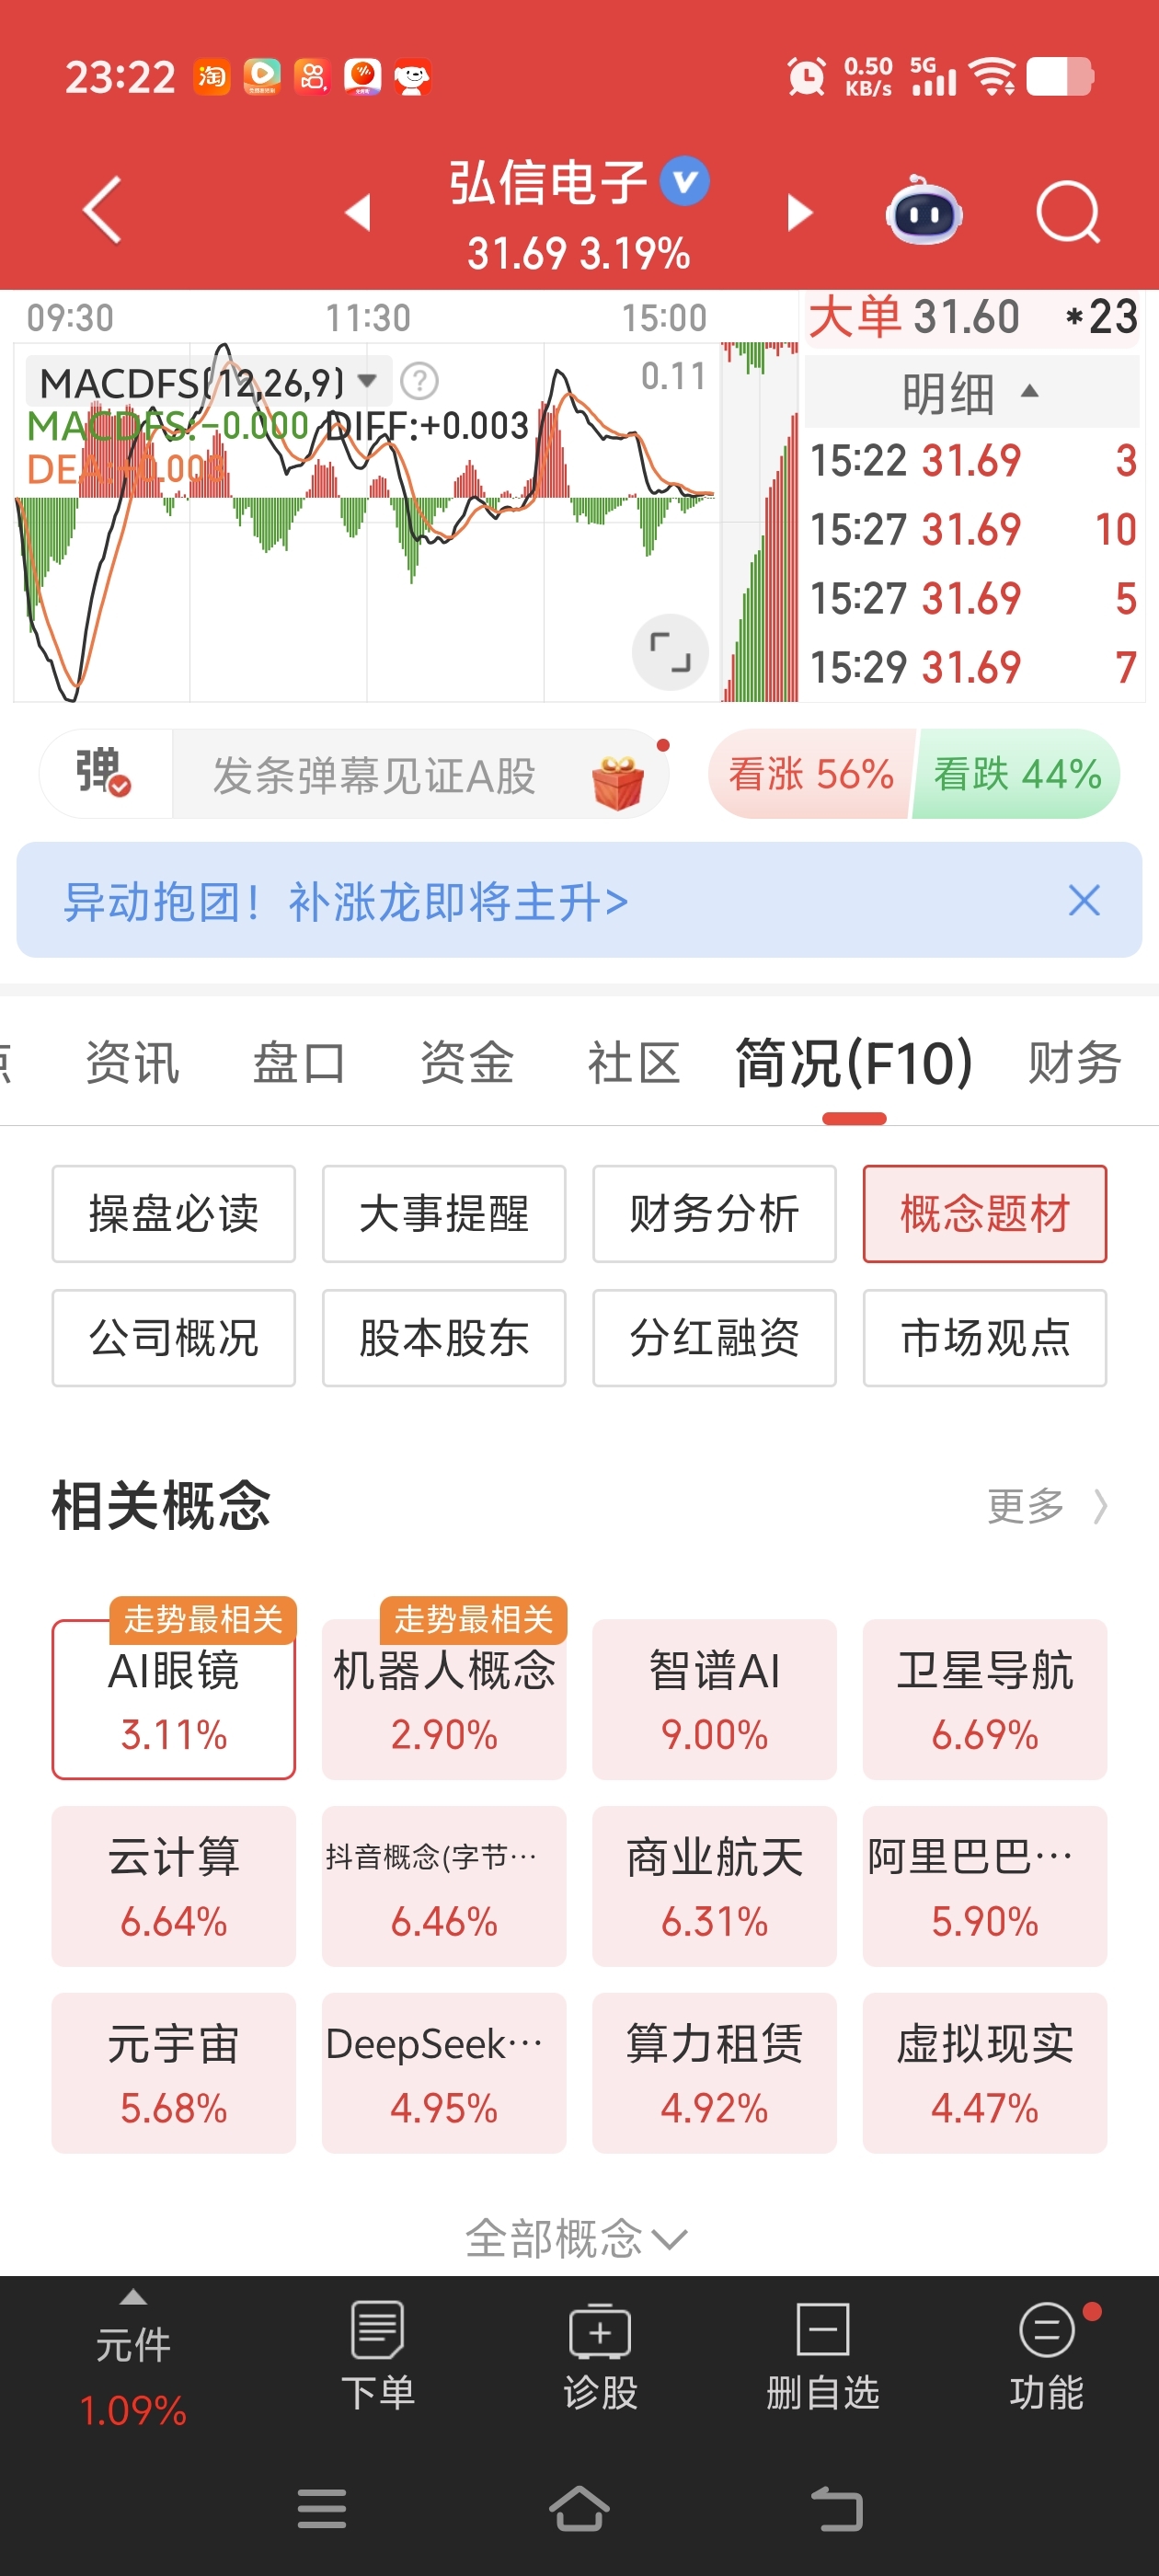Vote 看涨 56% bullish
Viewport: 1159px width, 2576px height.
coord(811,774)
